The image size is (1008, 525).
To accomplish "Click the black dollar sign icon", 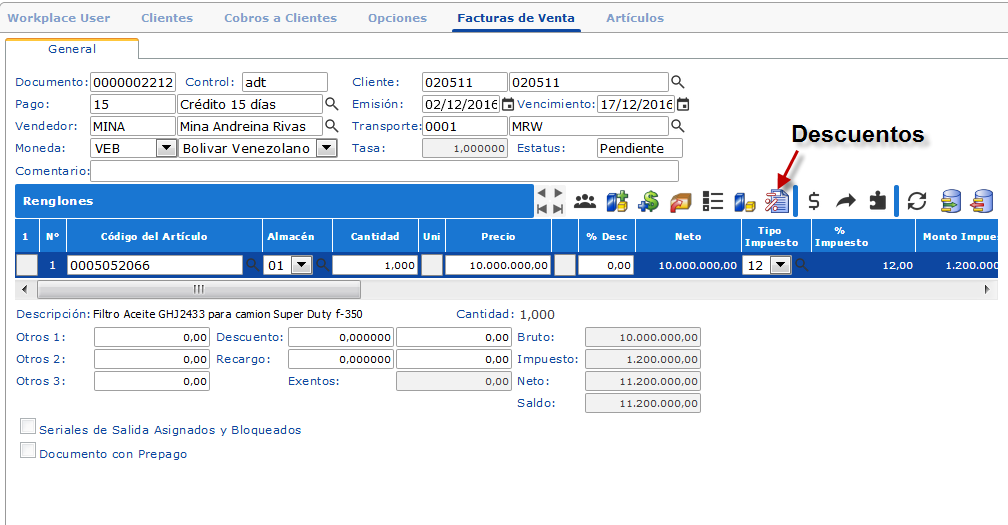I will coord(814,202).
